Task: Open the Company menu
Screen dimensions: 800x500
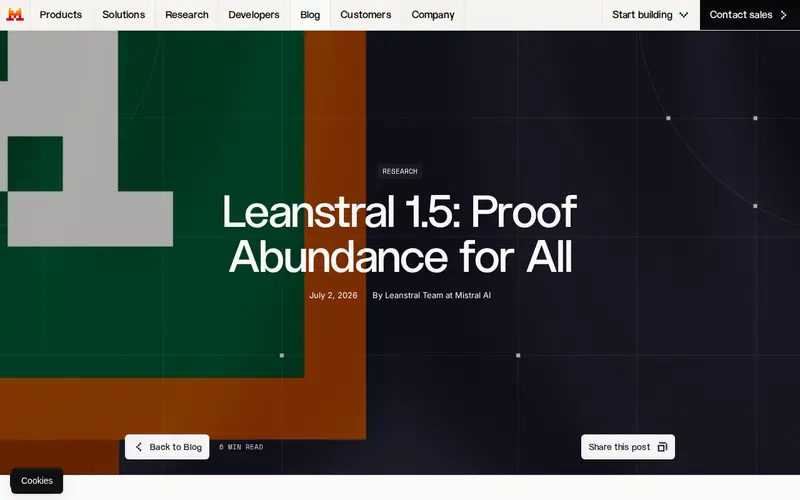Action: (x=433, y=15)
